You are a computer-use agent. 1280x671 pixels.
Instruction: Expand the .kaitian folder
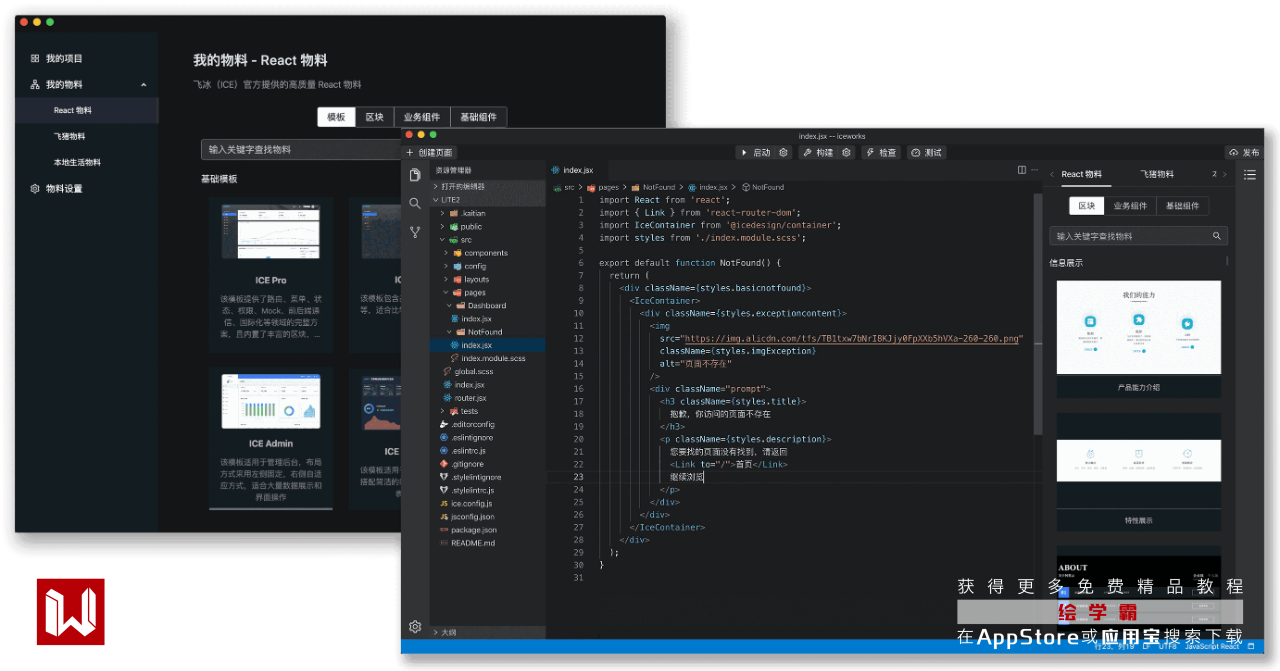click(488, 213)
